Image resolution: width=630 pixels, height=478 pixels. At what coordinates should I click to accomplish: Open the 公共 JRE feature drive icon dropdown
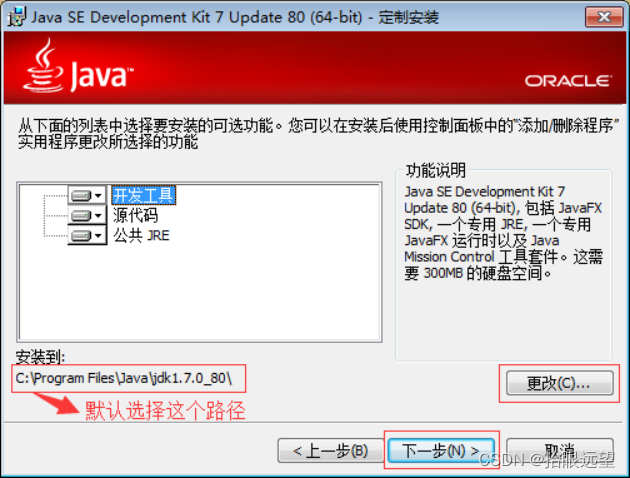click(87, 235)
